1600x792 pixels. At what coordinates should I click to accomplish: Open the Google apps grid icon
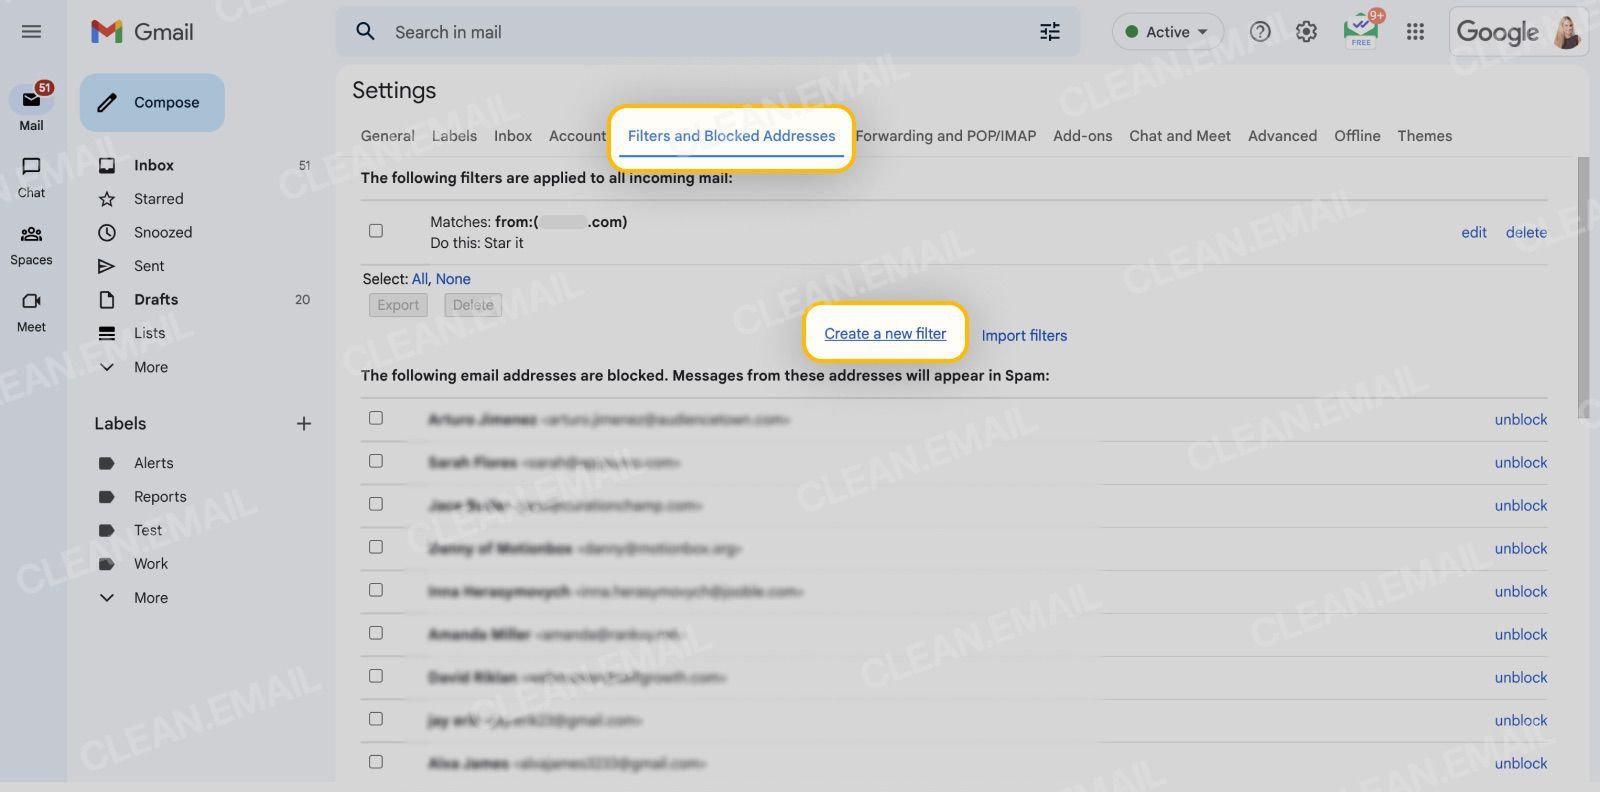pos(1415,32)
